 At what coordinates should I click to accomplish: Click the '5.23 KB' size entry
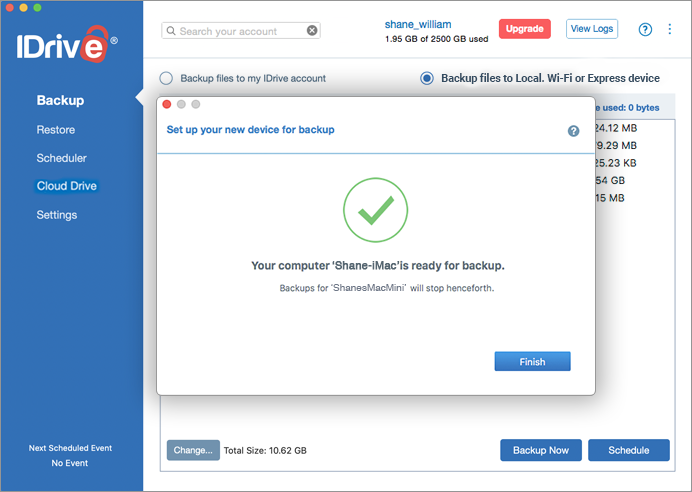point(616,163)
